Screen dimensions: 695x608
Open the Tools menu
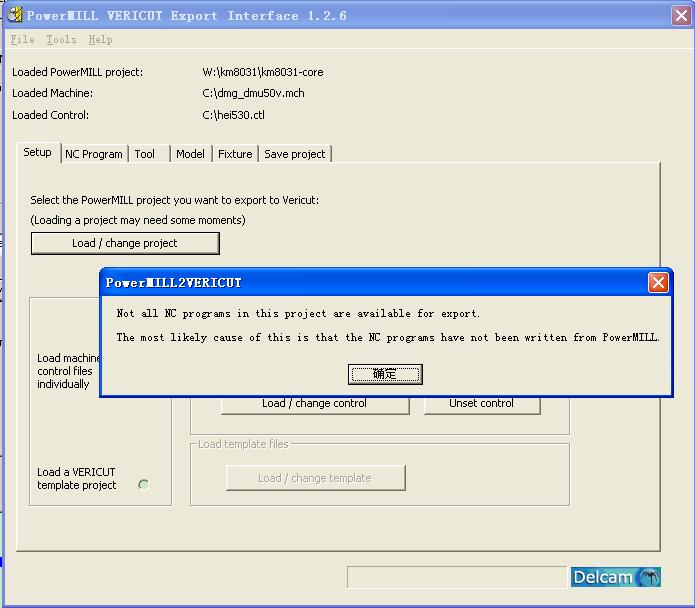click(x=62, y=39)
